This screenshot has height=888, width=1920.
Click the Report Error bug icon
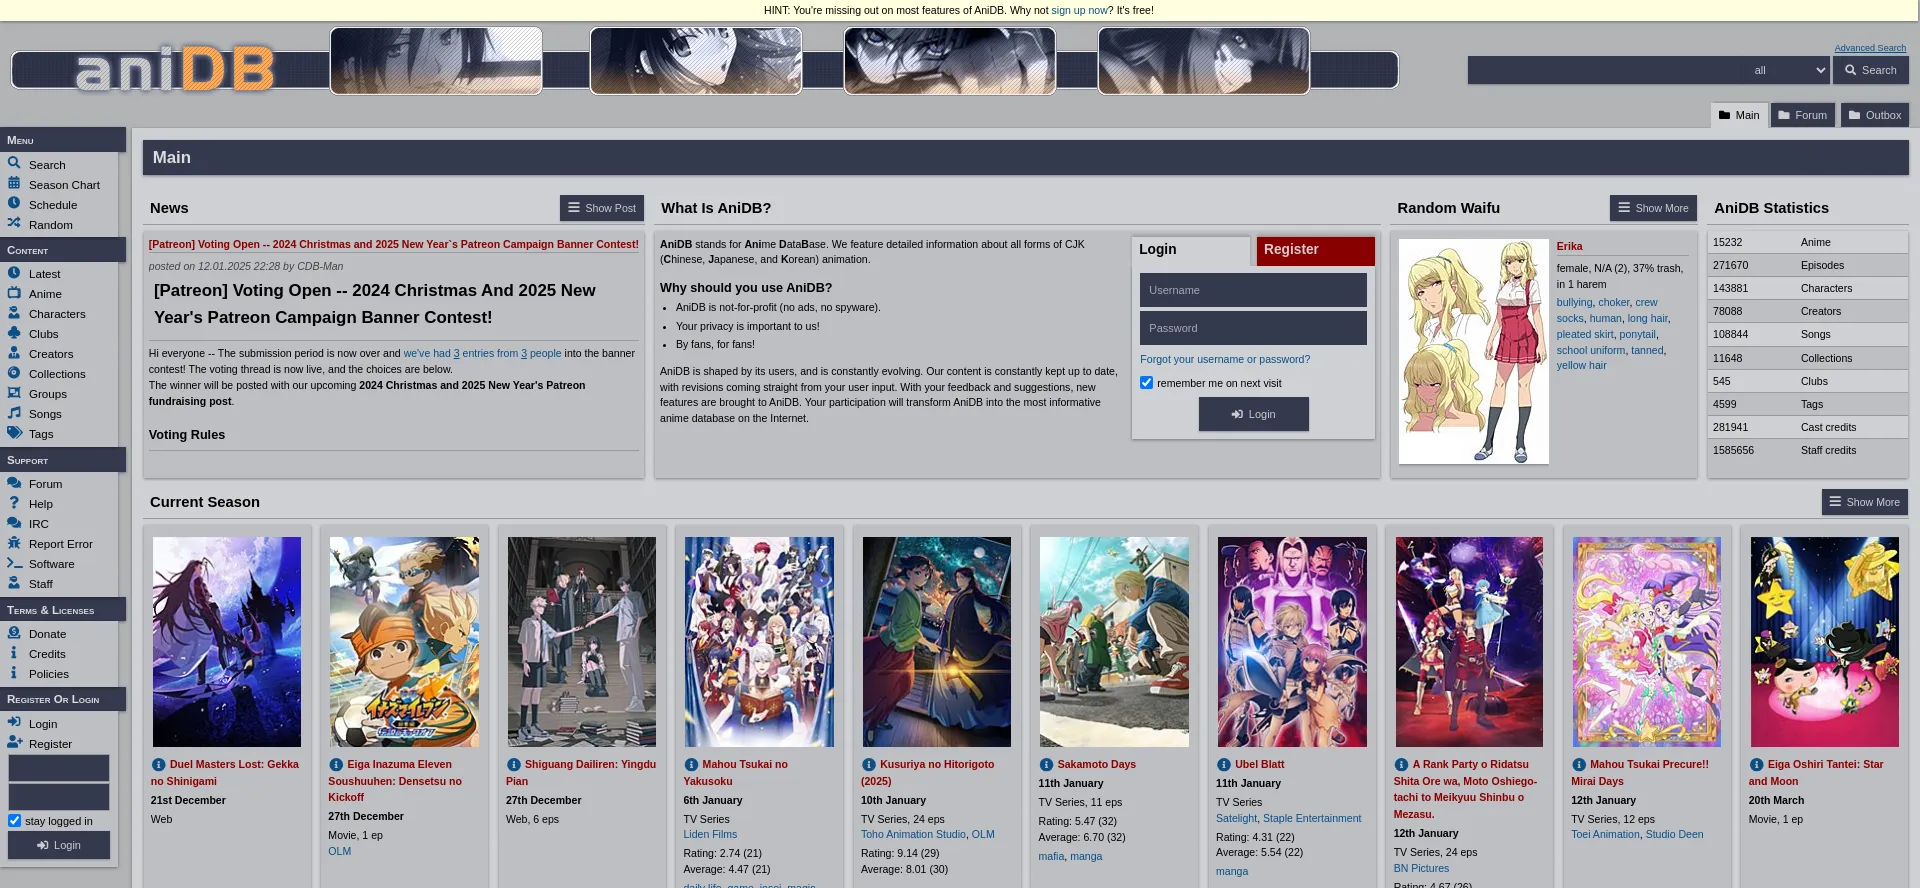(14, 542)
